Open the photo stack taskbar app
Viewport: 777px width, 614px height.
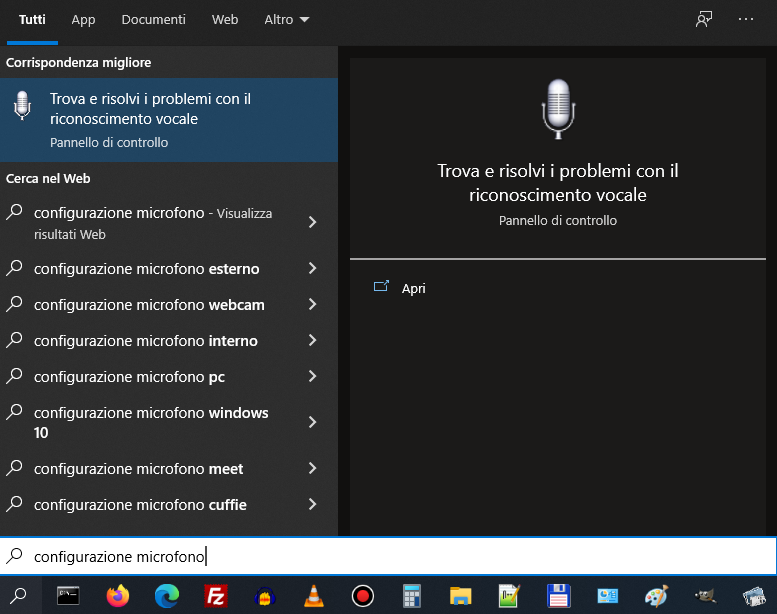[754, 596]
